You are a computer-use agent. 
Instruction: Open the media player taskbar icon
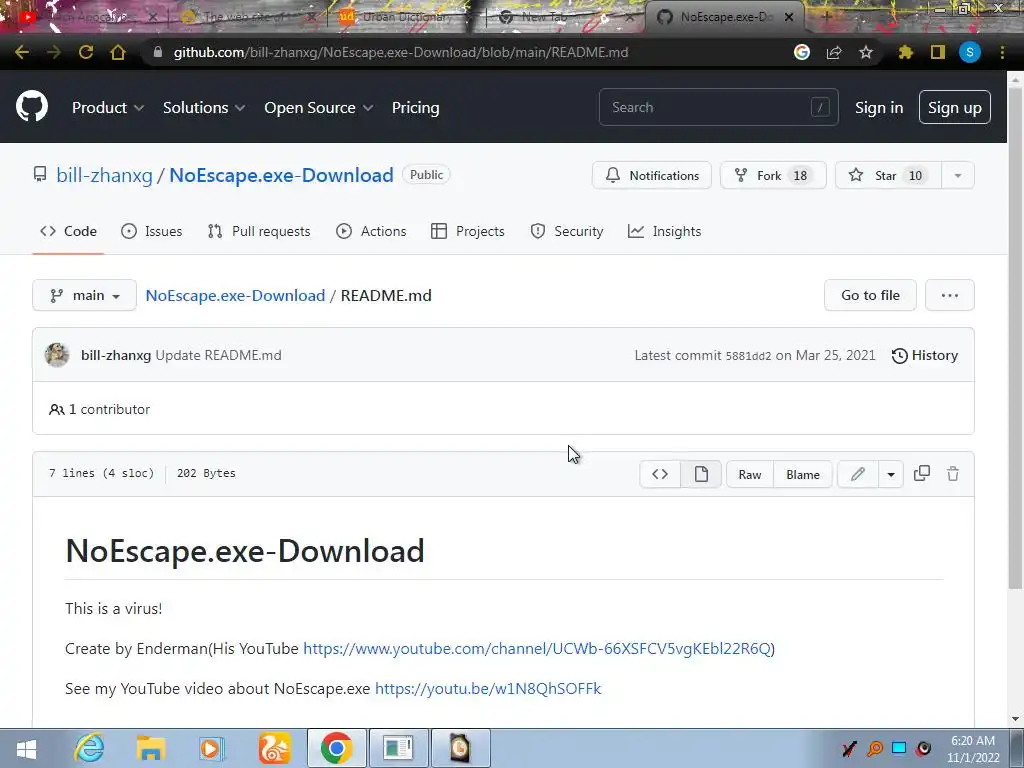pos(212,748)
